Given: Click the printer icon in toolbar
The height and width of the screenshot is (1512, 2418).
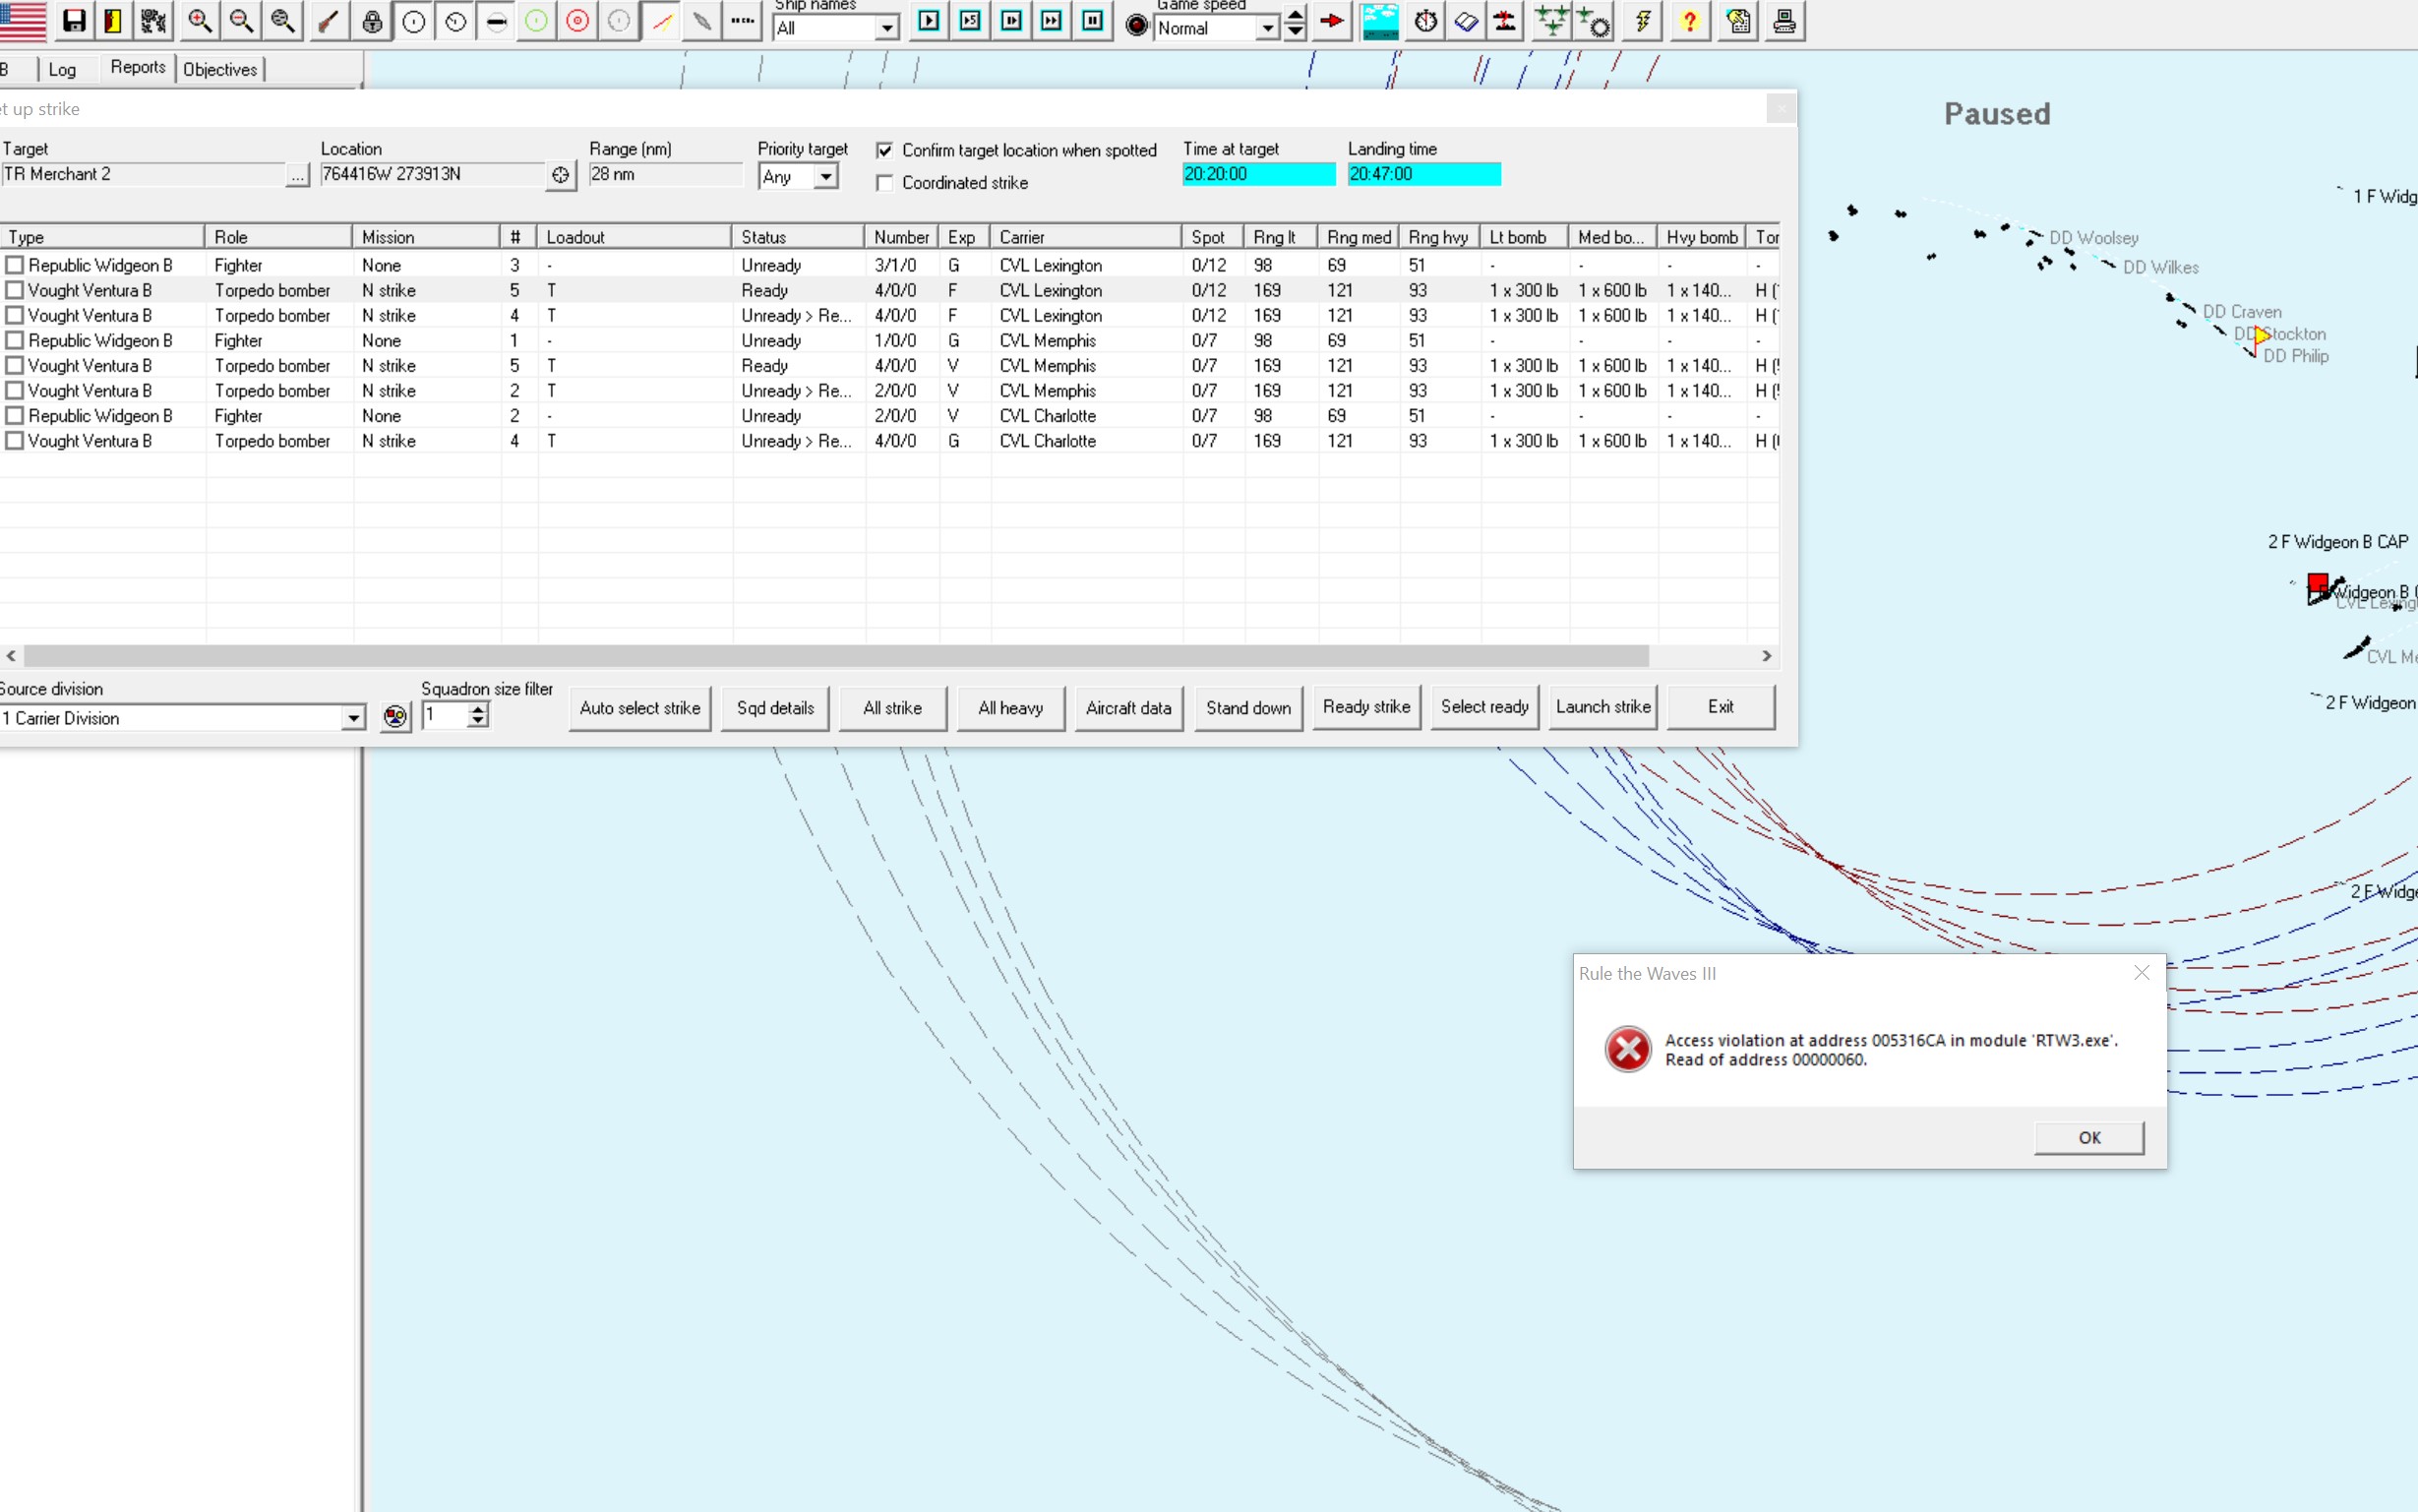Looking at the screenshot, I should [1783, 21].
